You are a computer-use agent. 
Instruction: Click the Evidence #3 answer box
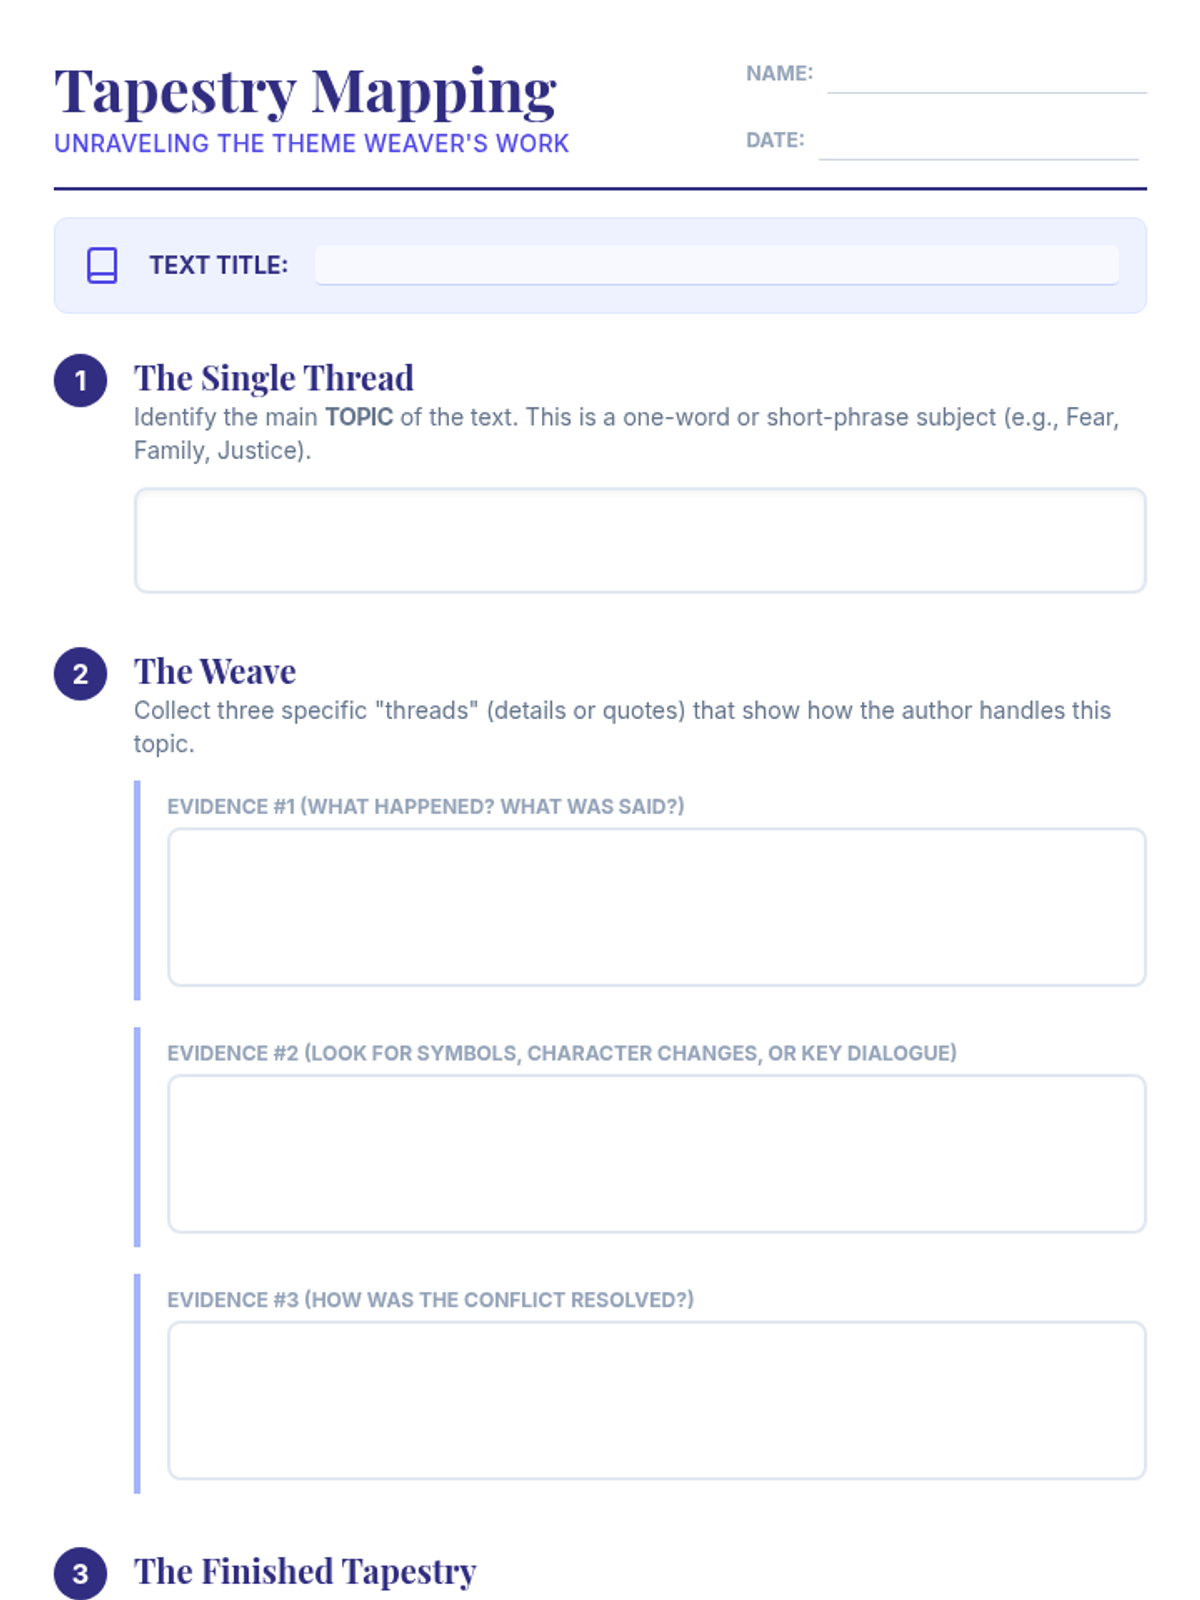(x=656, y=1400)
